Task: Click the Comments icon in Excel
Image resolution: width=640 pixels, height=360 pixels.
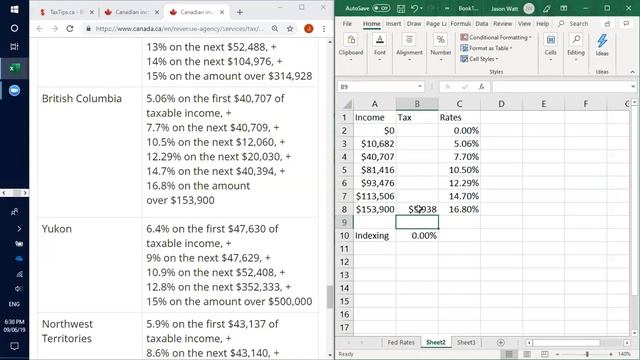Action: tap(626, 24)
